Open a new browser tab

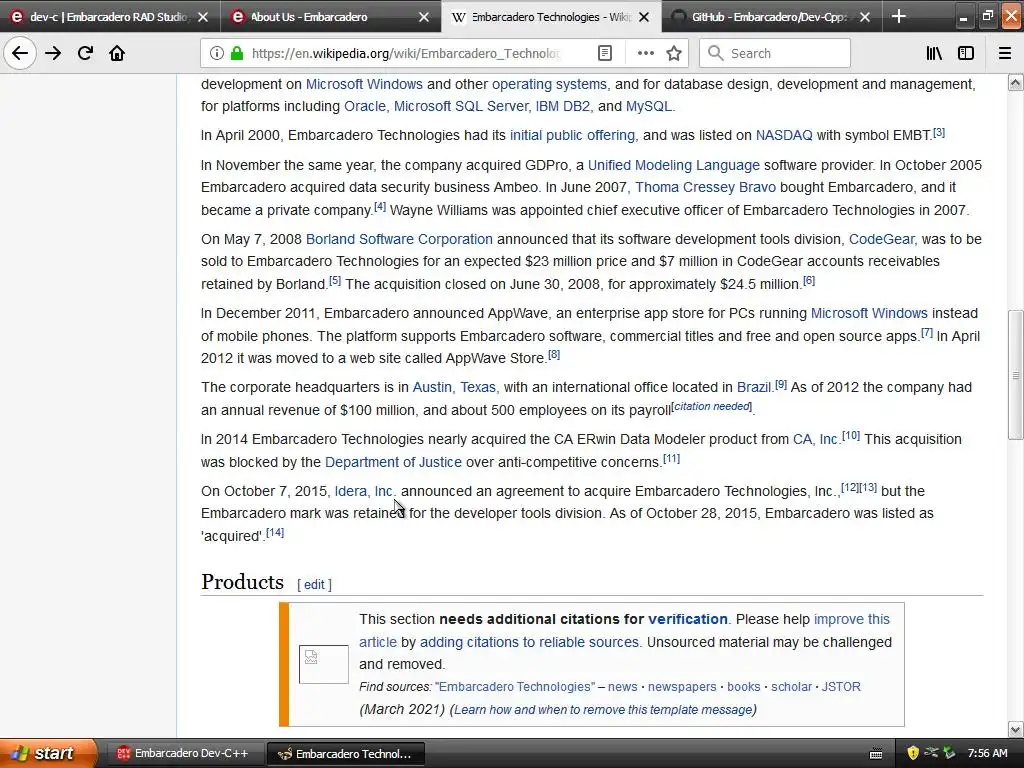click(899, 16)
